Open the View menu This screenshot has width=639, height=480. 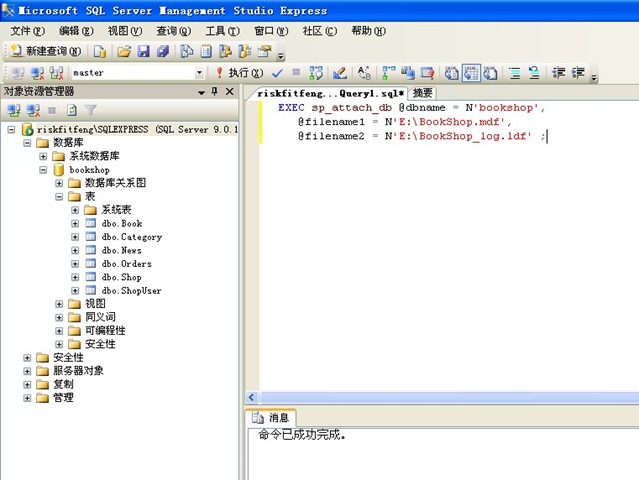pos(125,31)
